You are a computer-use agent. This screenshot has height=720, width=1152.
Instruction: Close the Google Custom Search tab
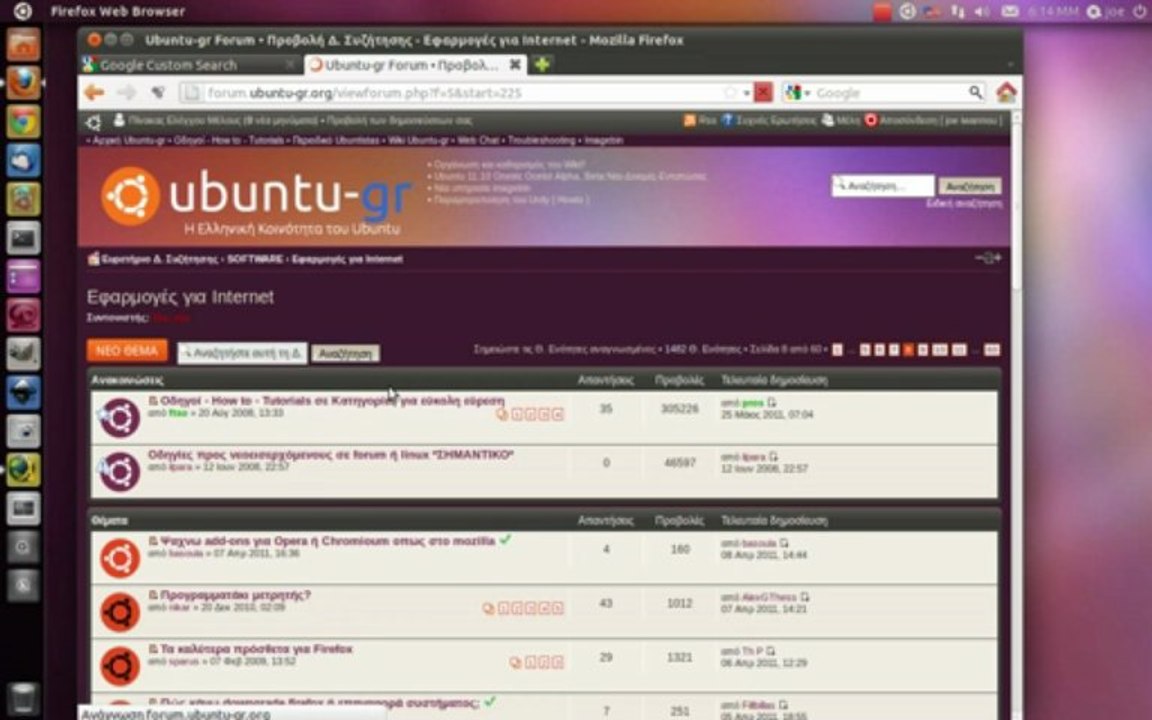(x=290, y=65)
